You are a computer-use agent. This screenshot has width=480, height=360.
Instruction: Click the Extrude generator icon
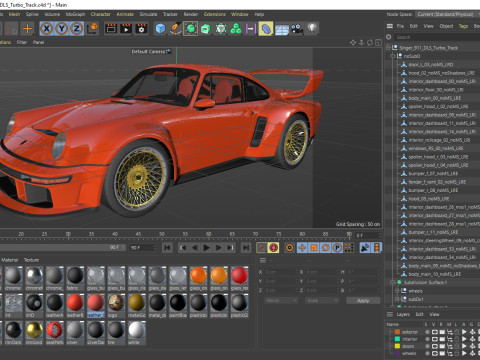206,29
